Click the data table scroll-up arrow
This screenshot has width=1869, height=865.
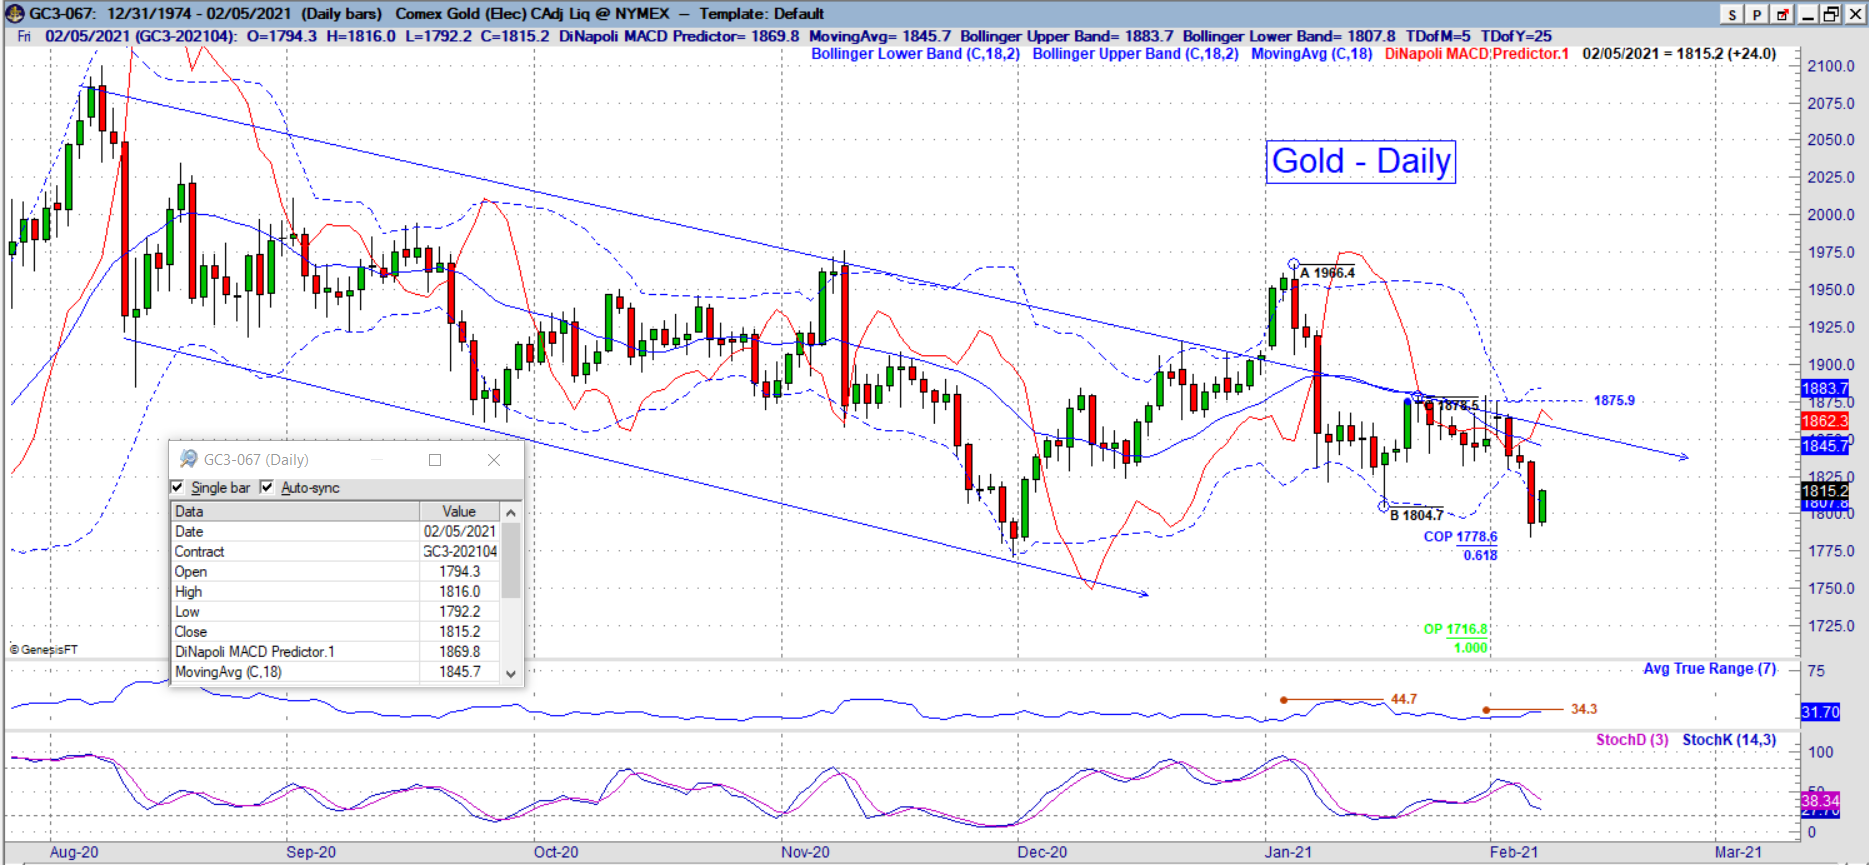[x=511, y=512]
